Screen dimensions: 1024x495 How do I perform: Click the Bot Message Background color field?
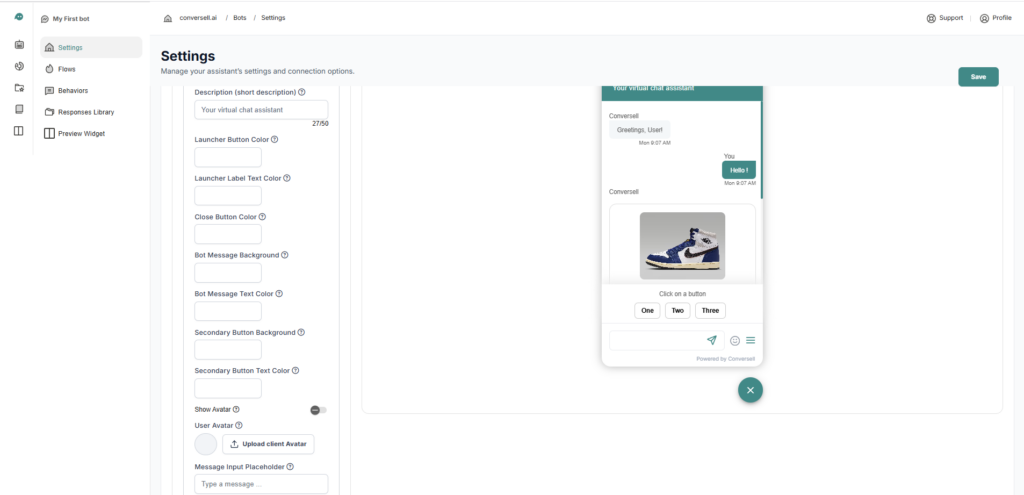pyautogui.click(x=228, y=273)
